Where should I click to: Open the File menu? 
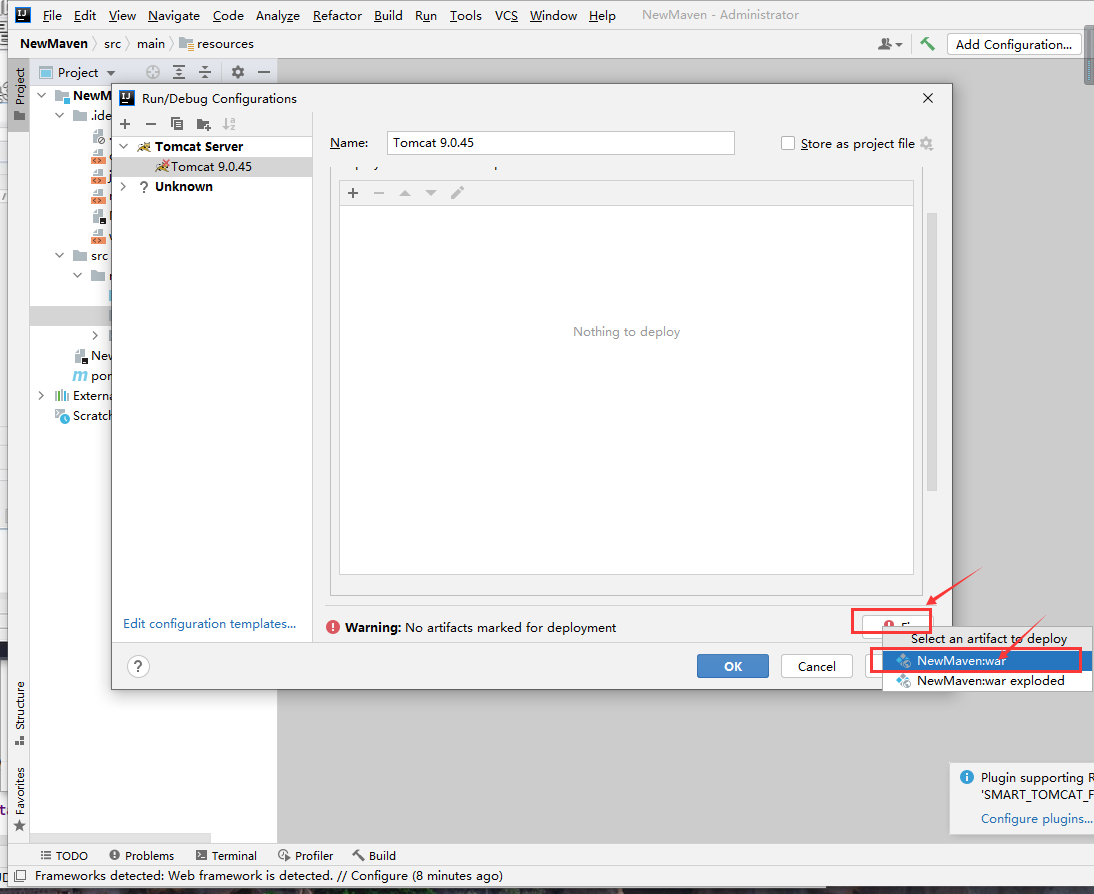click(x=52, y=15)
